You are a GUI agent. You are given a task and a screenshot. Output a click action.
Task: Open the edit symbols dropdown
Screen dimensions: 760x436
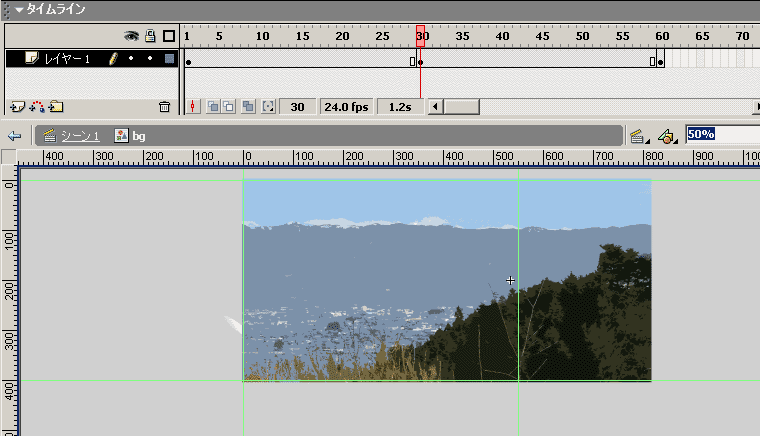point(667,137)
